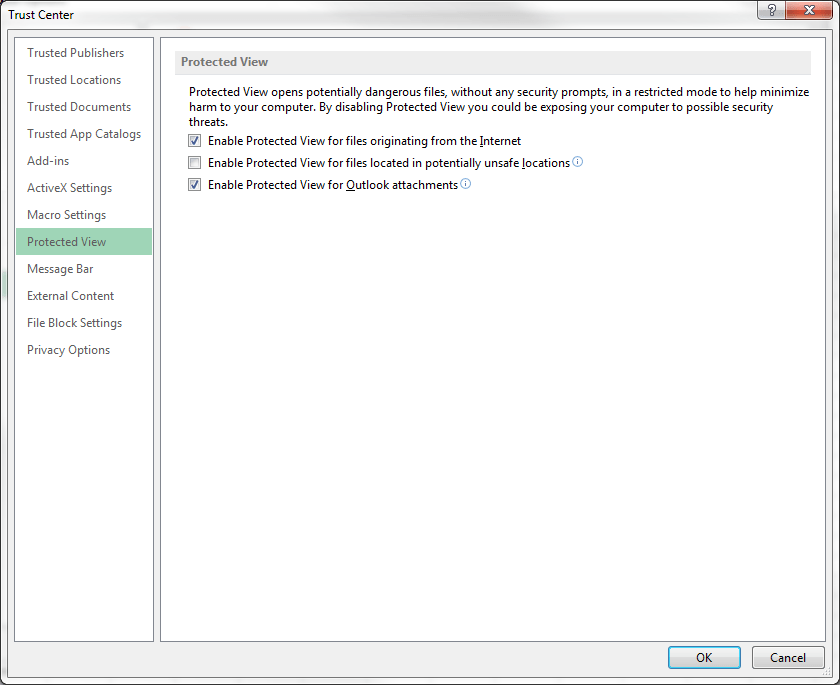
Task: Open ActiveX Settings
Action: coord(70,187)
